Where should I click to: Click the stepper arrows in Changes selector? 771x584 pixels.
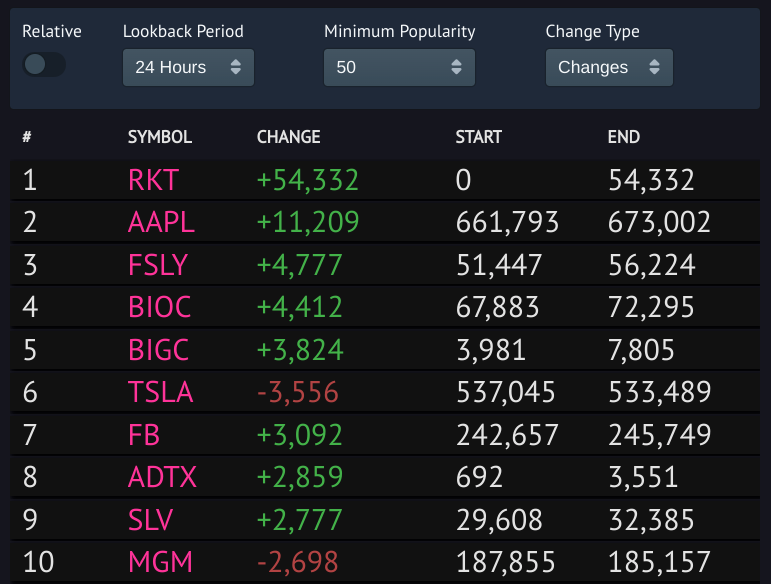pyautogui.click(x=654, y=67)
